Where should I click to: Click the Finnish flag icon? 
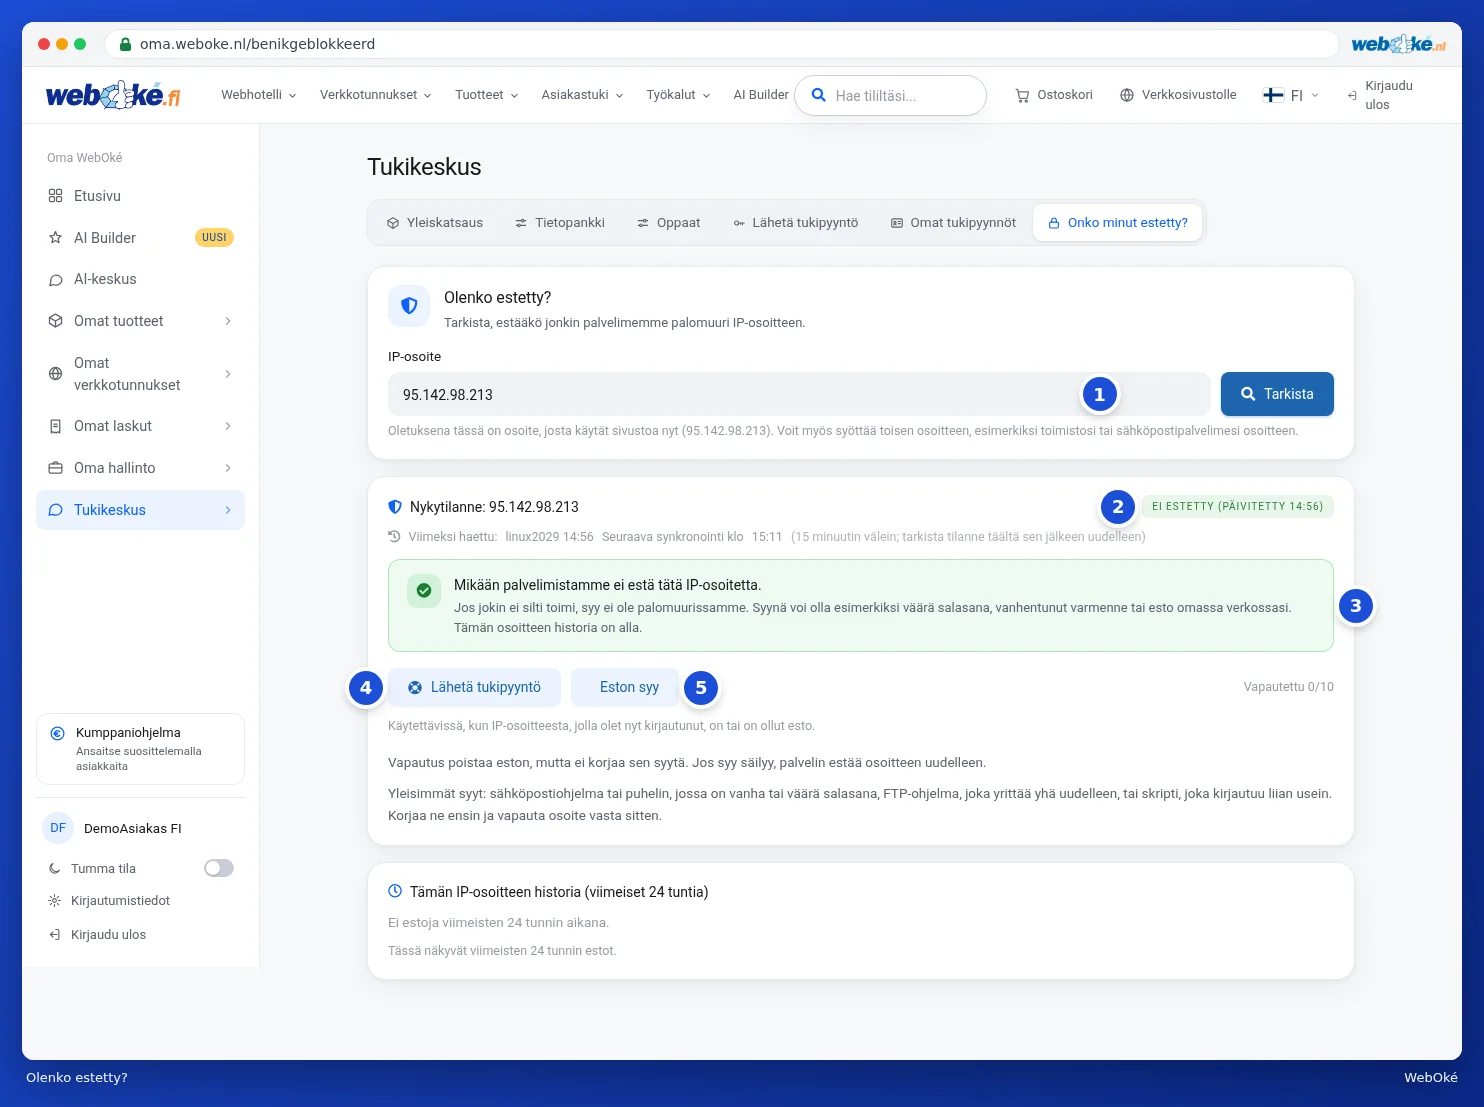pyautogui.click(x=1273, y=95)
